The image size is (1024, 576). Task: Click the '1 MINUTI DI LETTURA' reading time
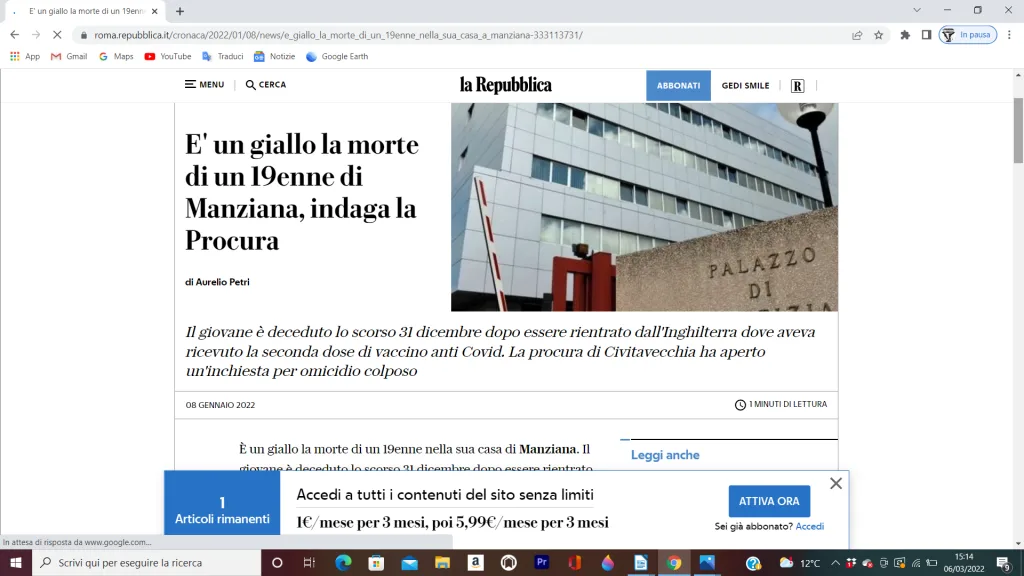pos(781,405)
